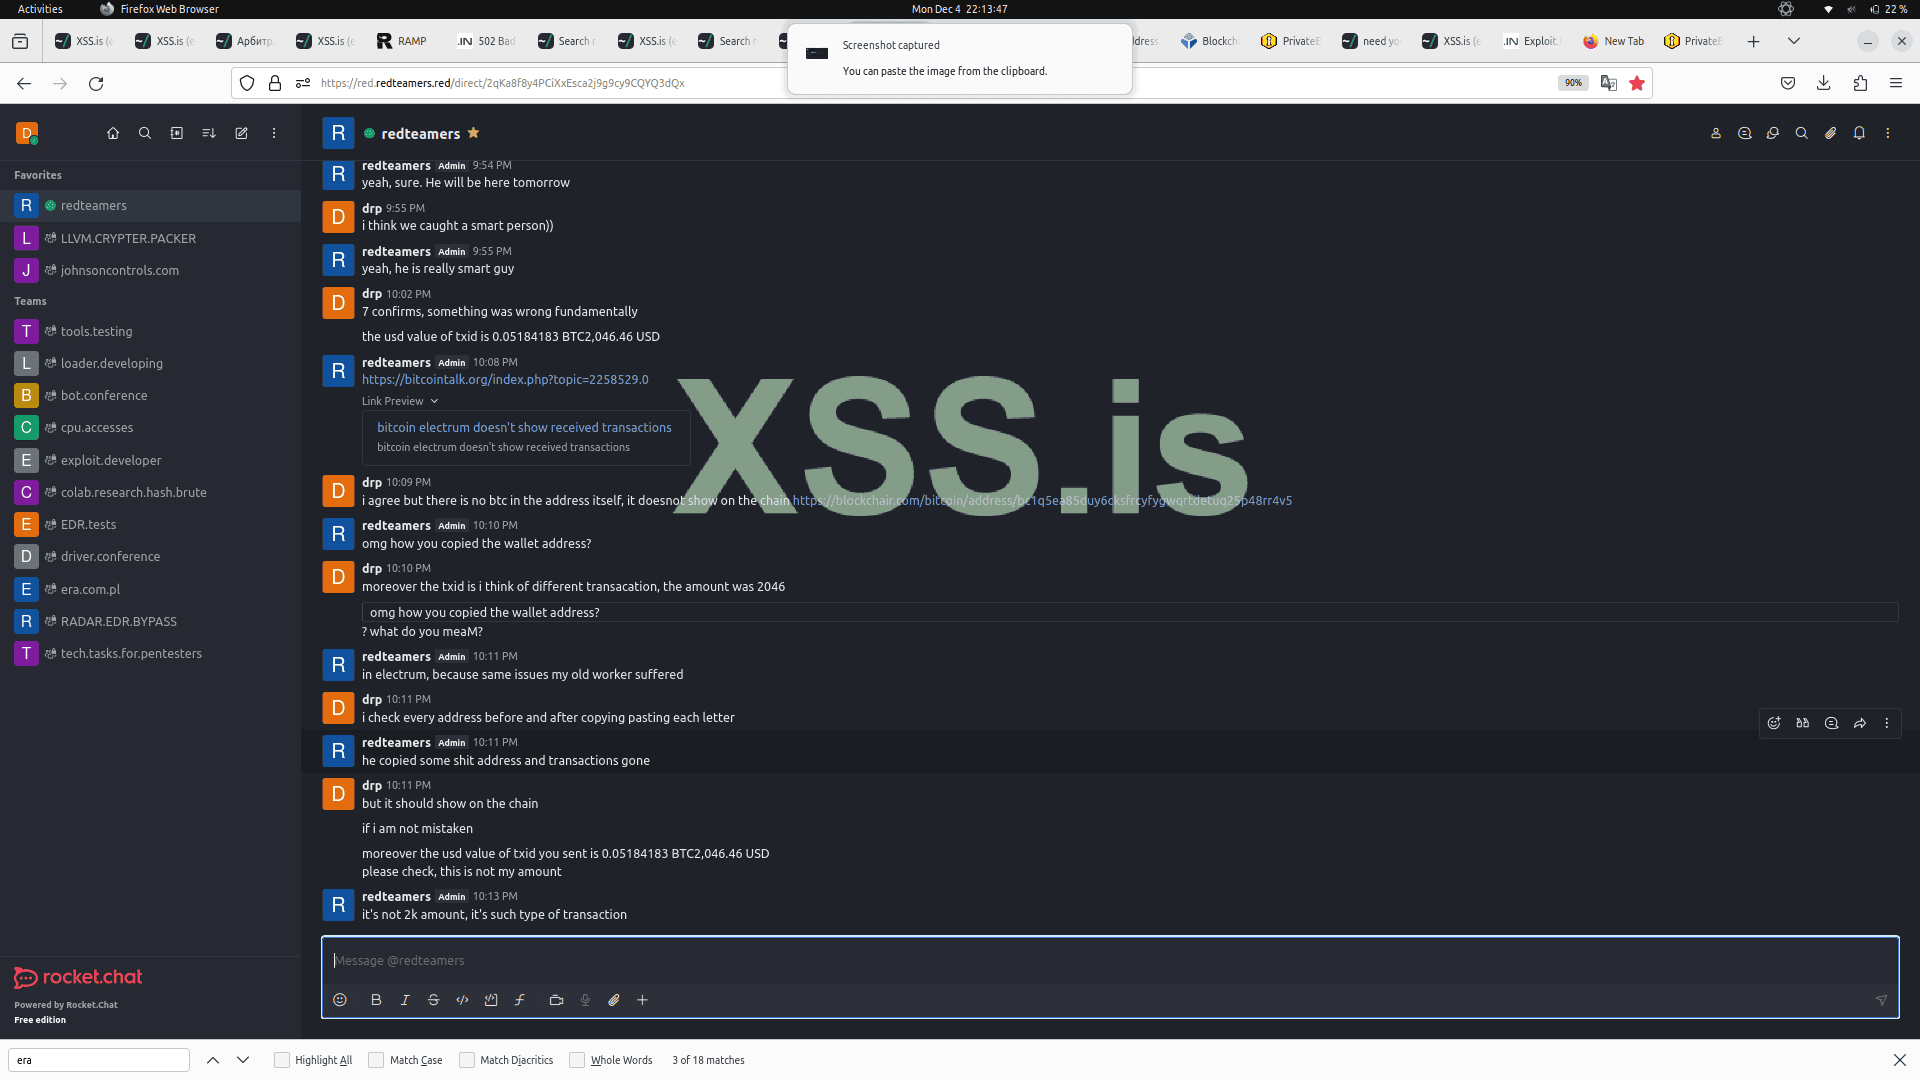1920x1080 pixels.
Task: Open the pinned messages icon in the header
Action: [1830, 133]
